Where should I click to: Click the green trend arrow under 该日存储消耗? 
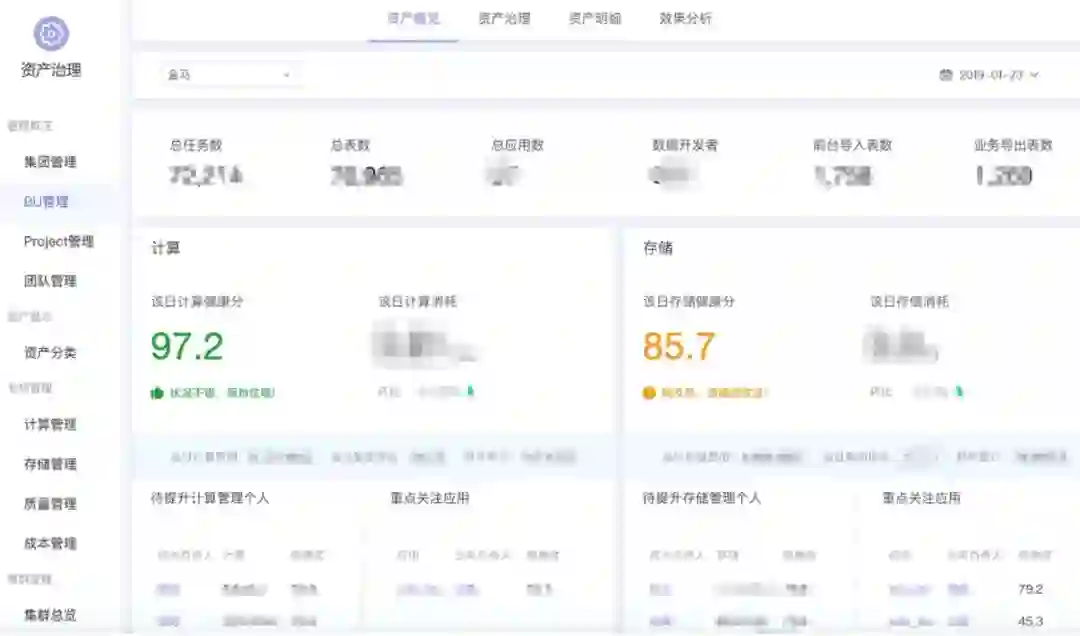coord(959,391)
